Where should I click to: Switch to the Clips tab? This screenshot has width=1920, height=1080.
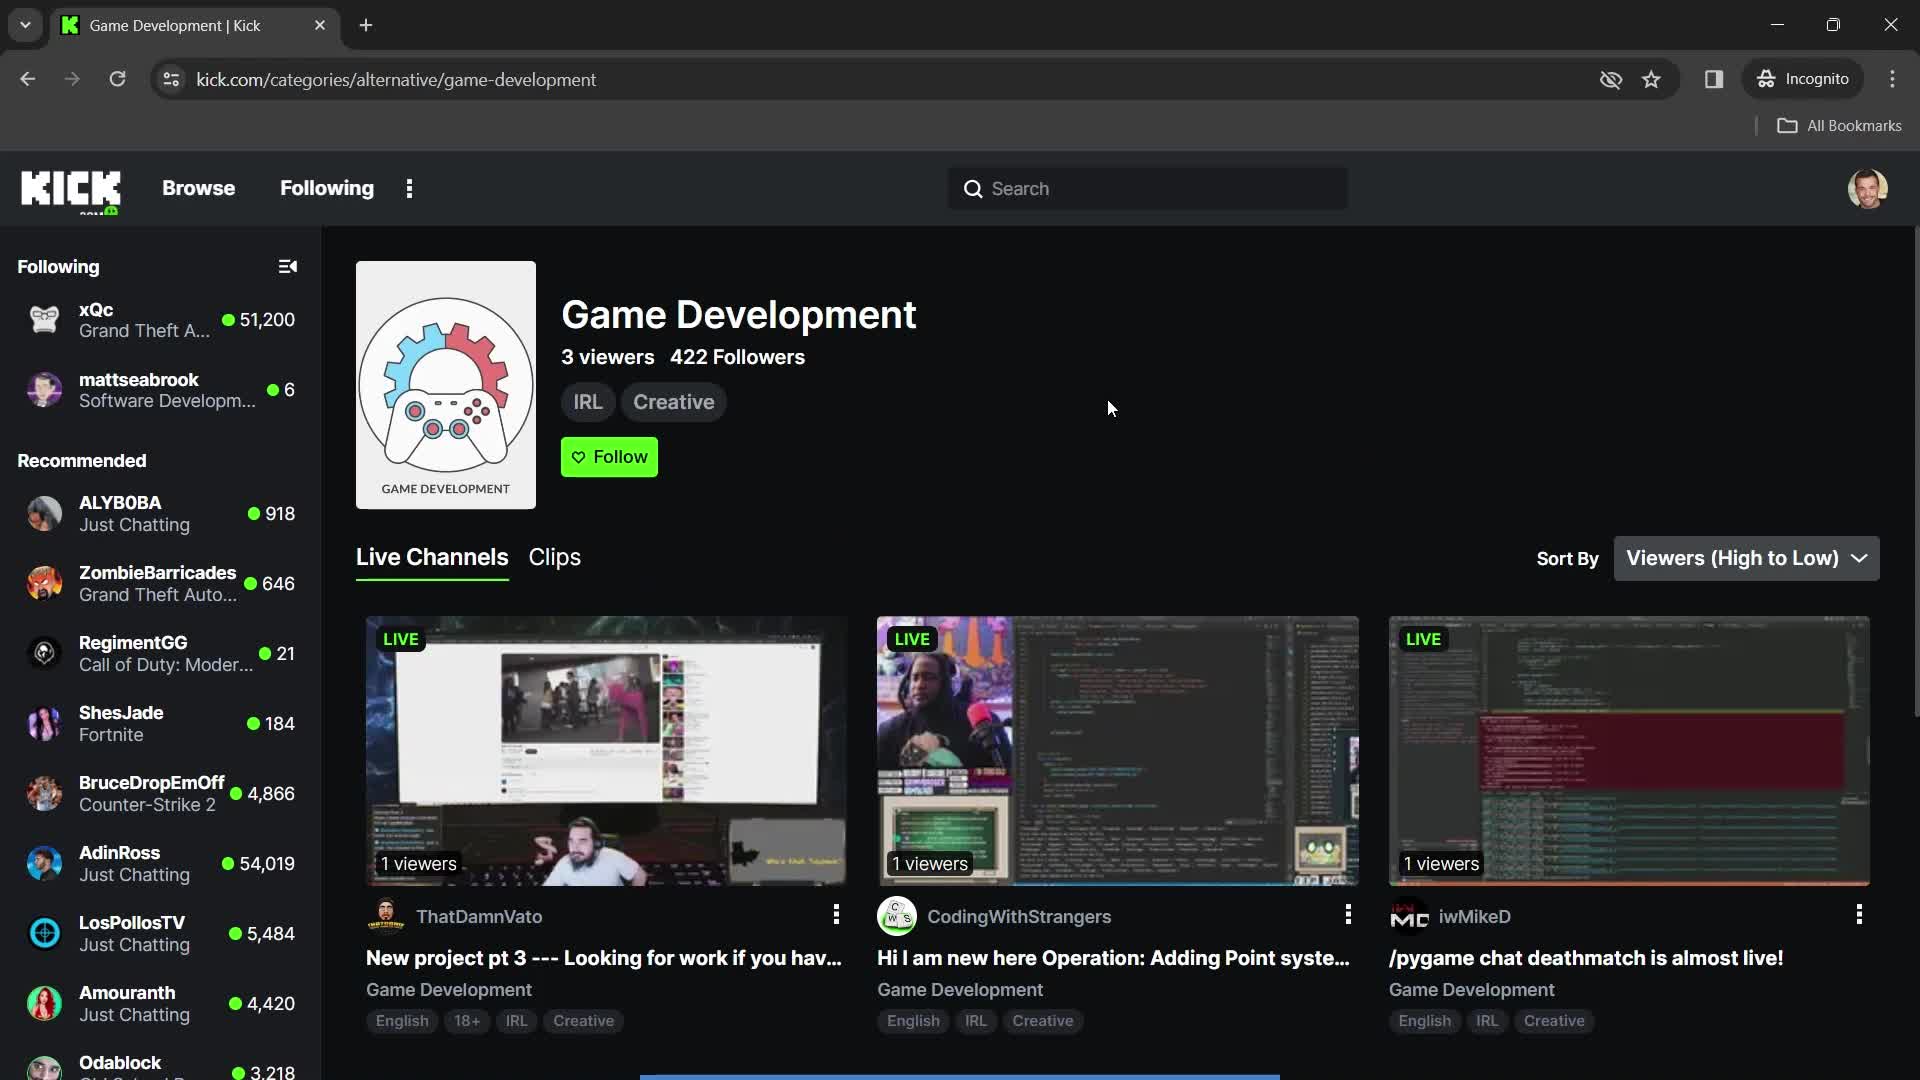click(x=554, y=558)
